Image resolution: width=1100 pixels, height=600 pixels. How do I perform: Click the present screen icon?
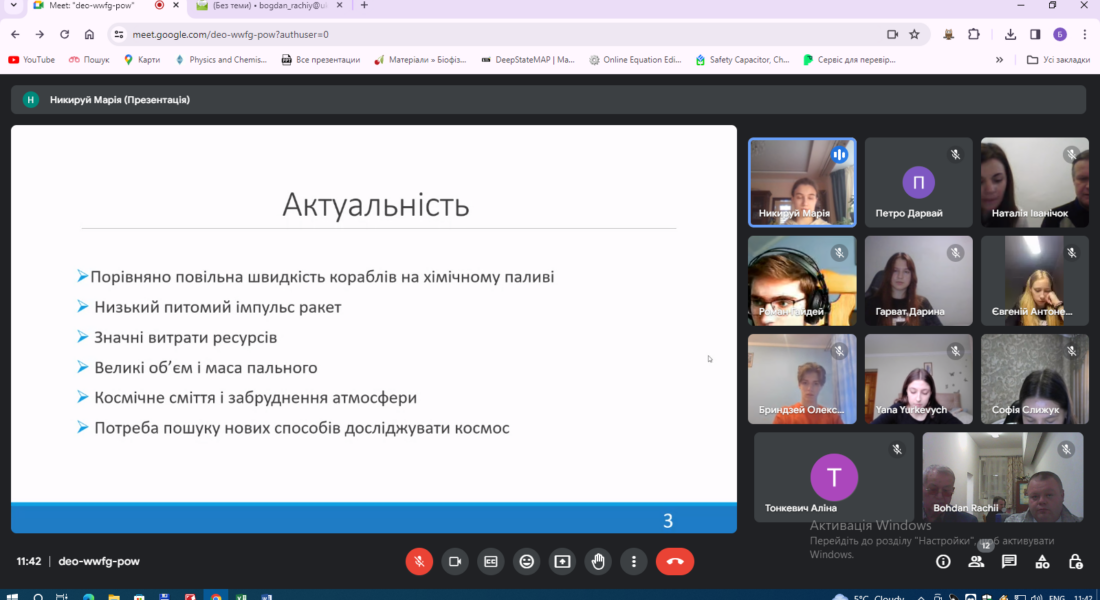(x=562, y=561)
